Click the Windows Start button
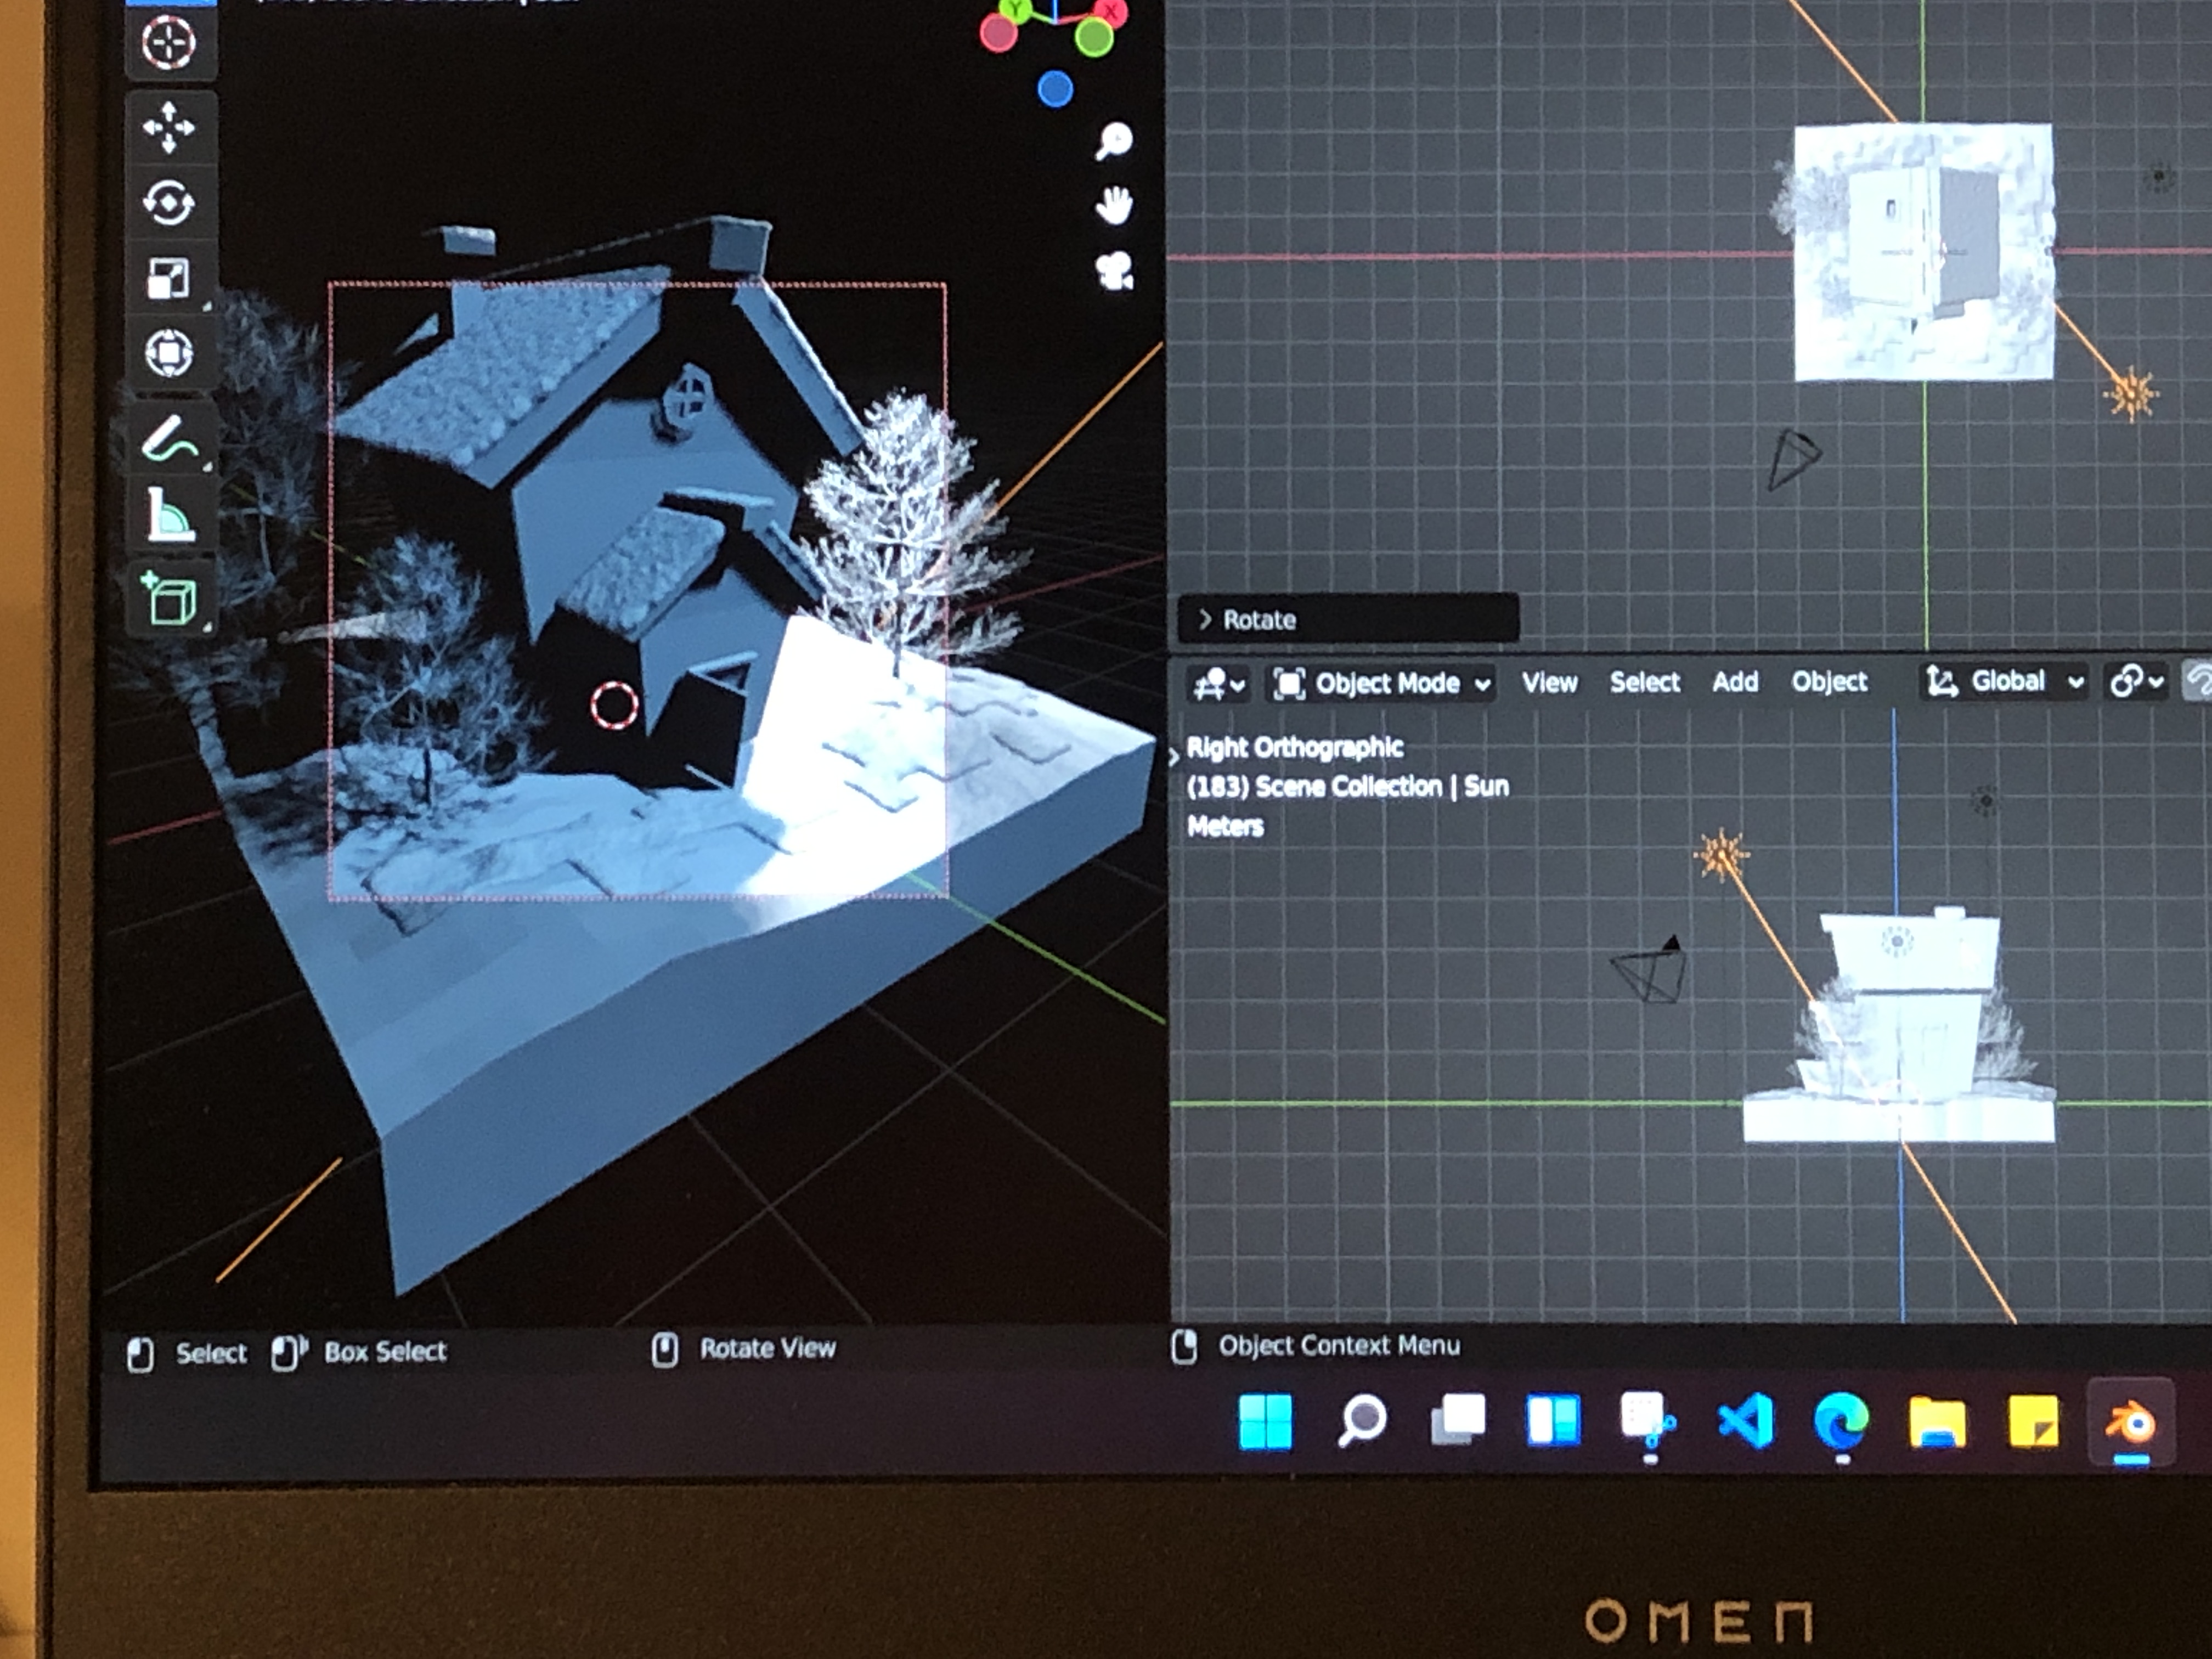Image resolution: width=2212 pixels, height=1659 pixels. (x=1265, y=1421)
